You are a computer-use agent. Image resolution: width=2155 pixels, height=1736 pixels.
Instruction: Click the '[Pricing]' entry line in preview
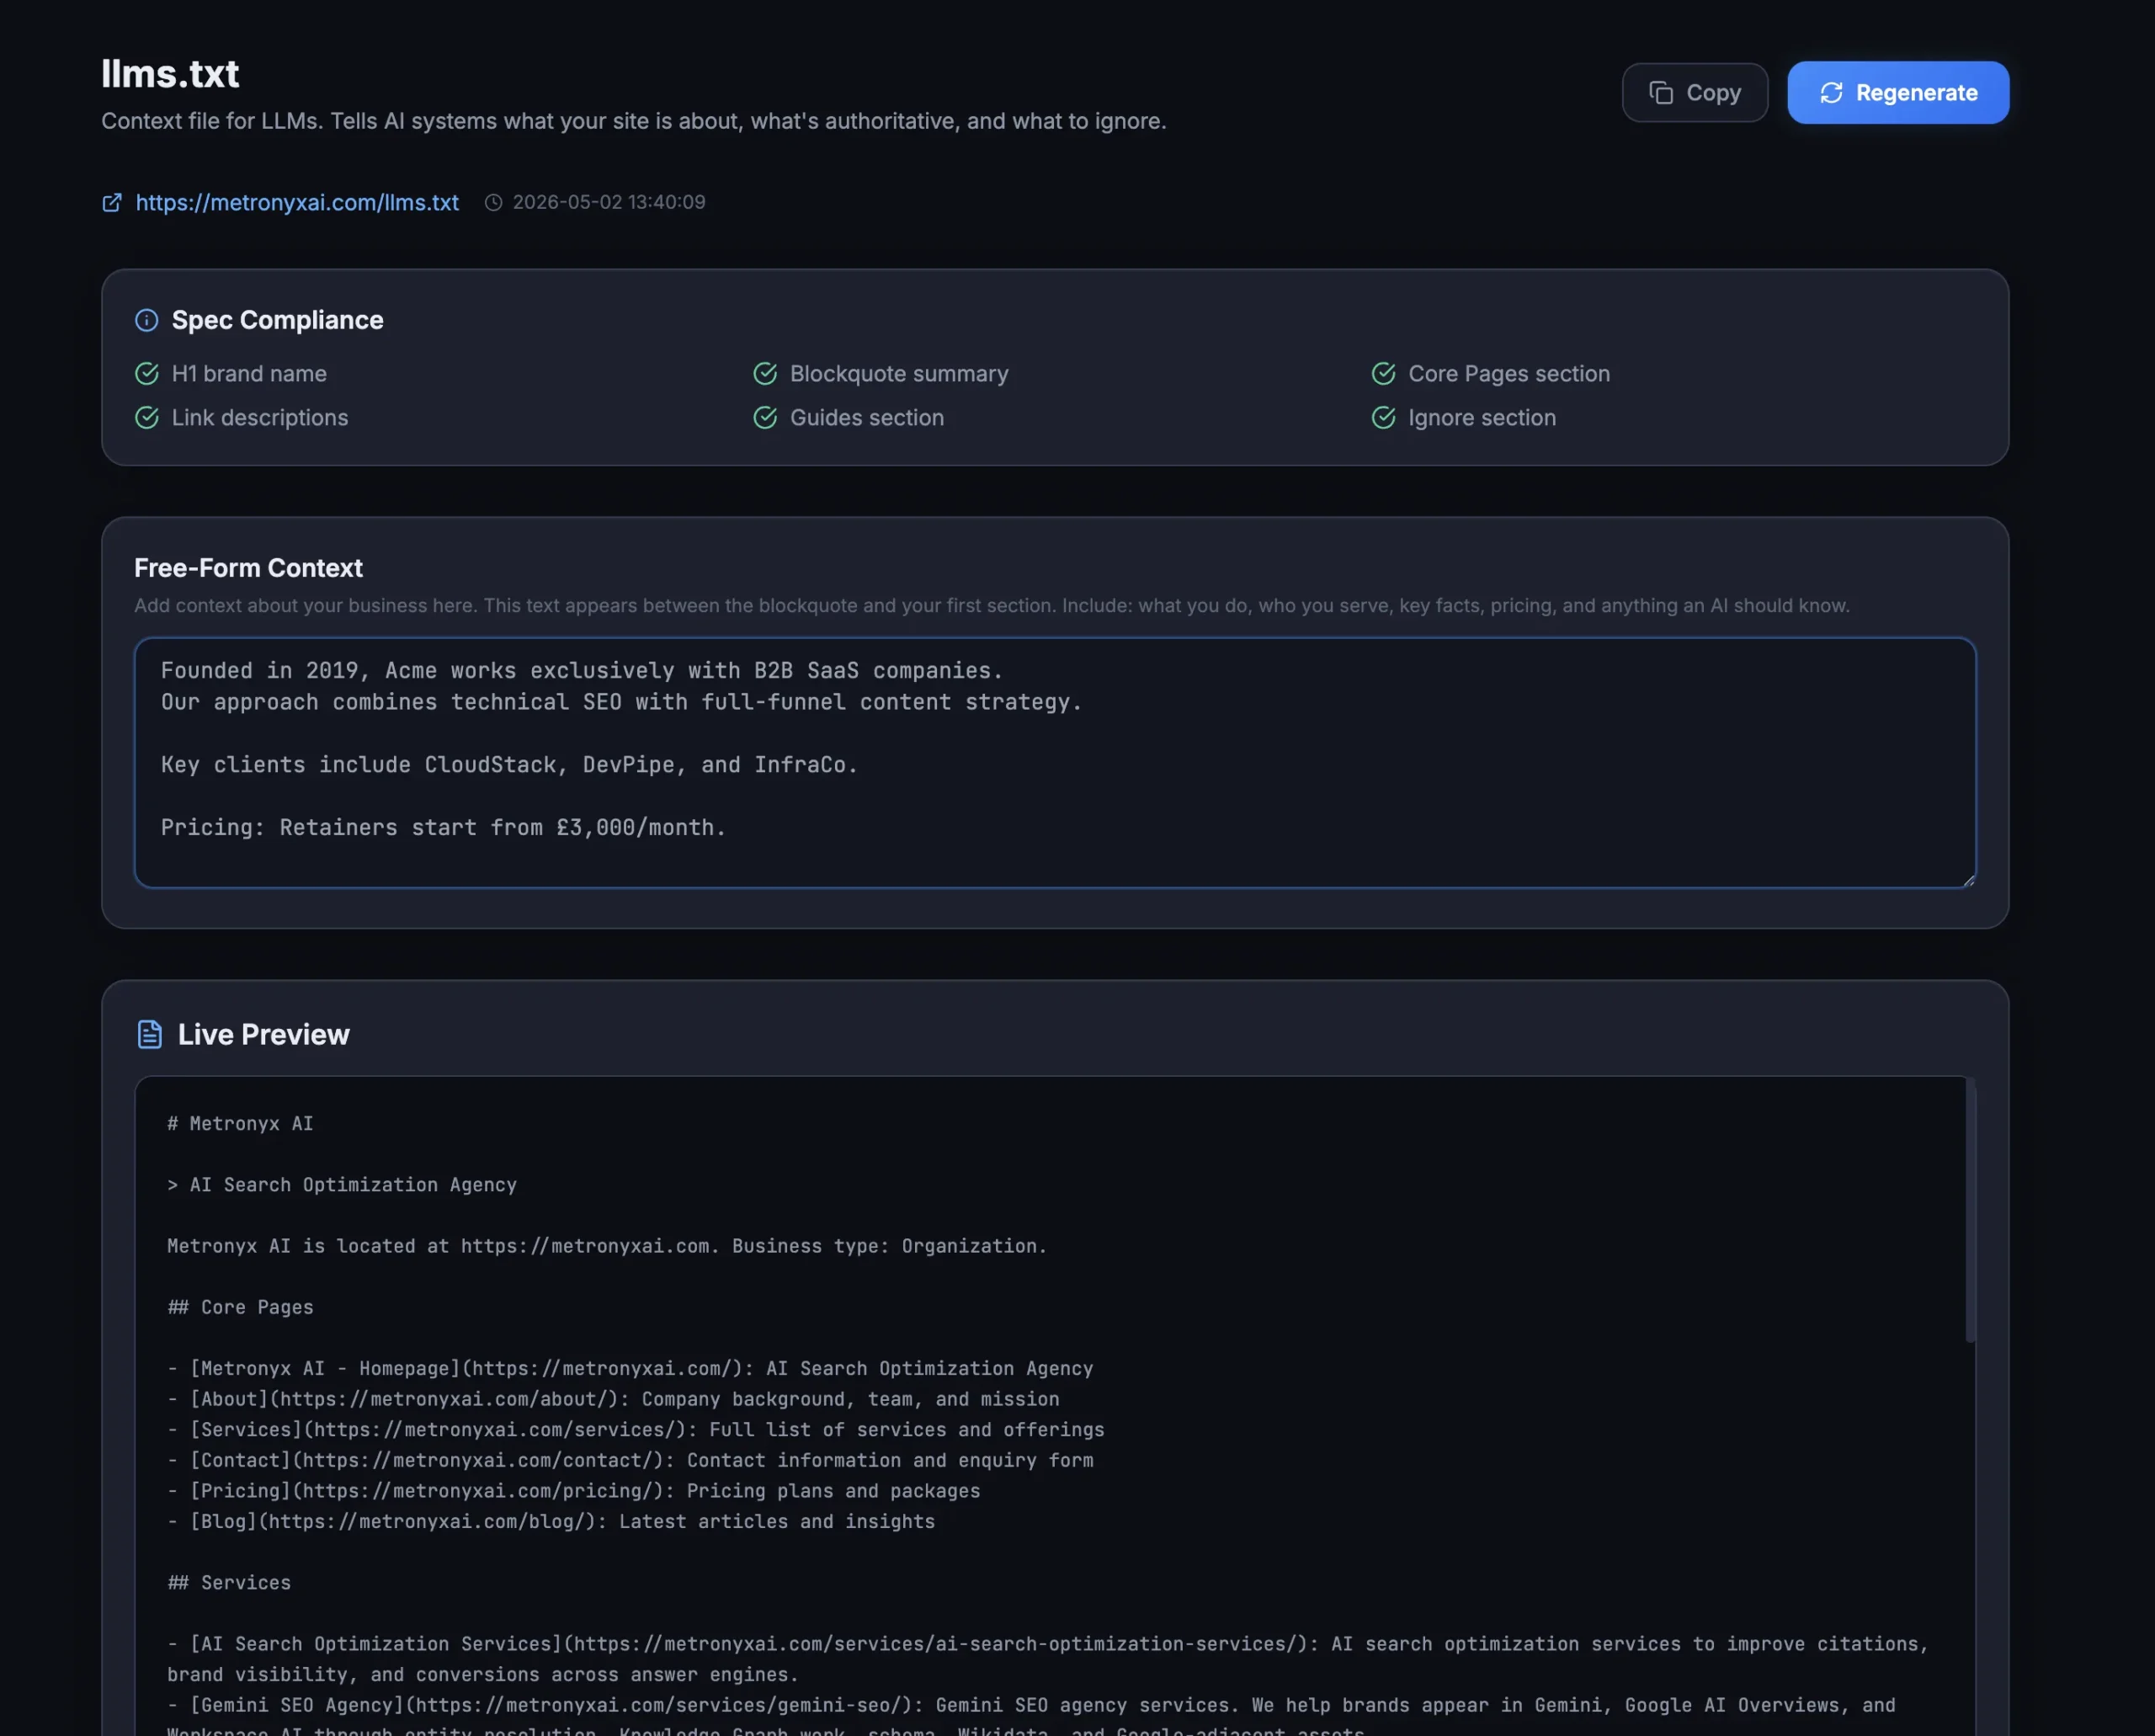[573, 1490]
